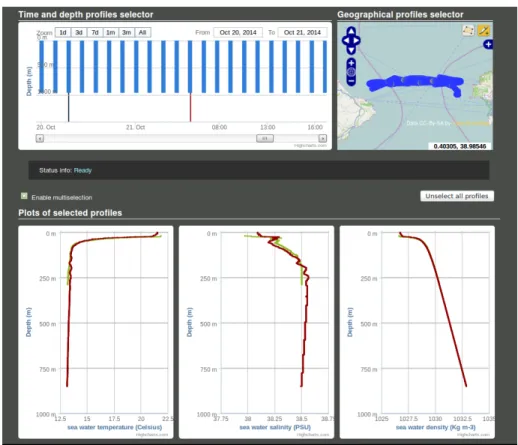This screenshot has height=445, width=518.
Task: Click the timeline scrollbar right arrow
Action: [322, 138]
